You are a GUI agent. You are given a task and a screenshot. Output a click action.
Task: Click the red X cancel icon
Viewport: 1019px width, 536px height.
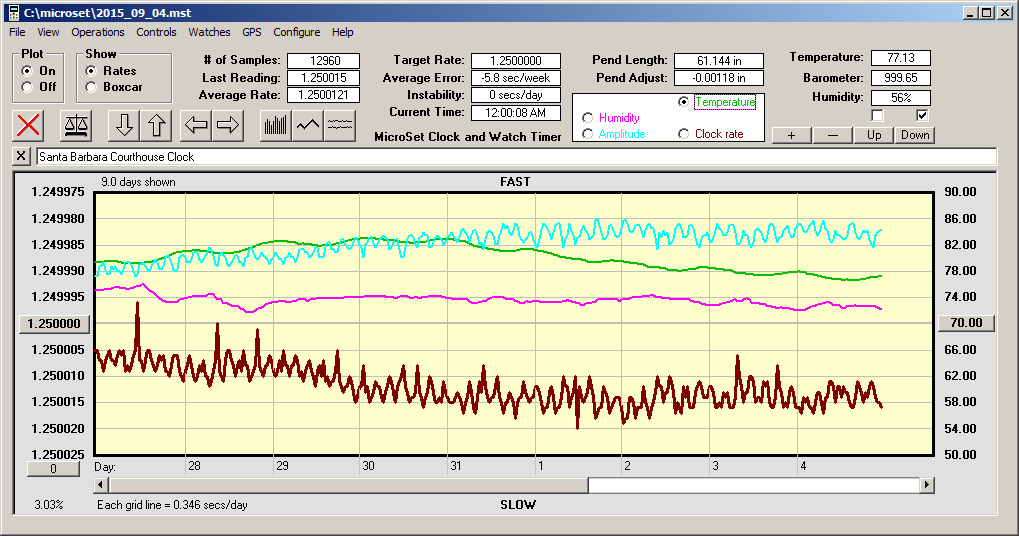pyautogui.click(x=28, y=125)
